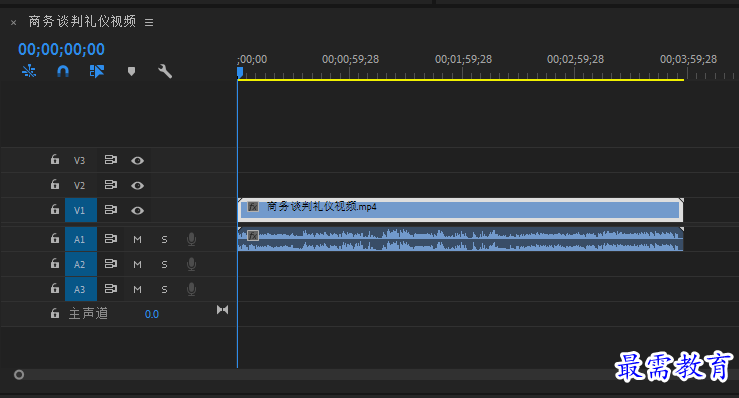This screenshot has width=739, height=398.
Task: Open the sequence panel menu icon
Action: point(149,22)
